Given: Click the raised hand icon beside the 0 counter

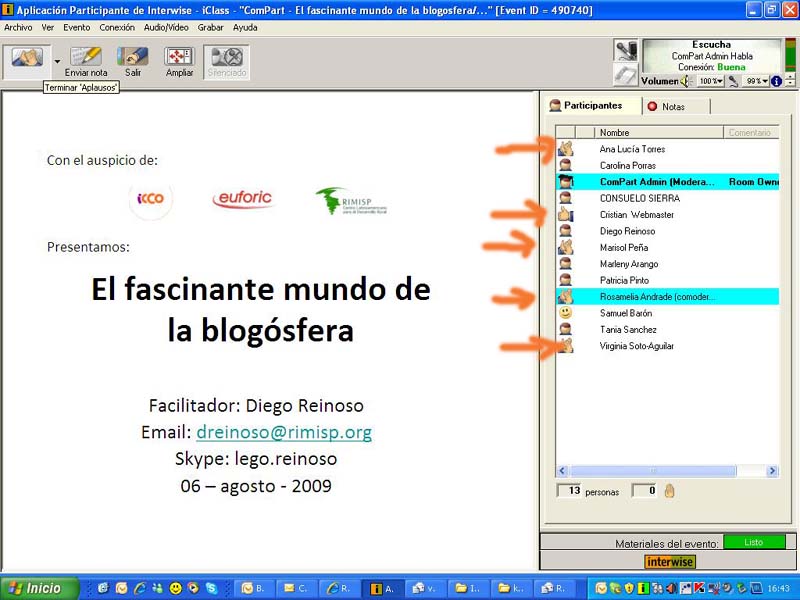Looking at the screenshot, I should 669,491.
